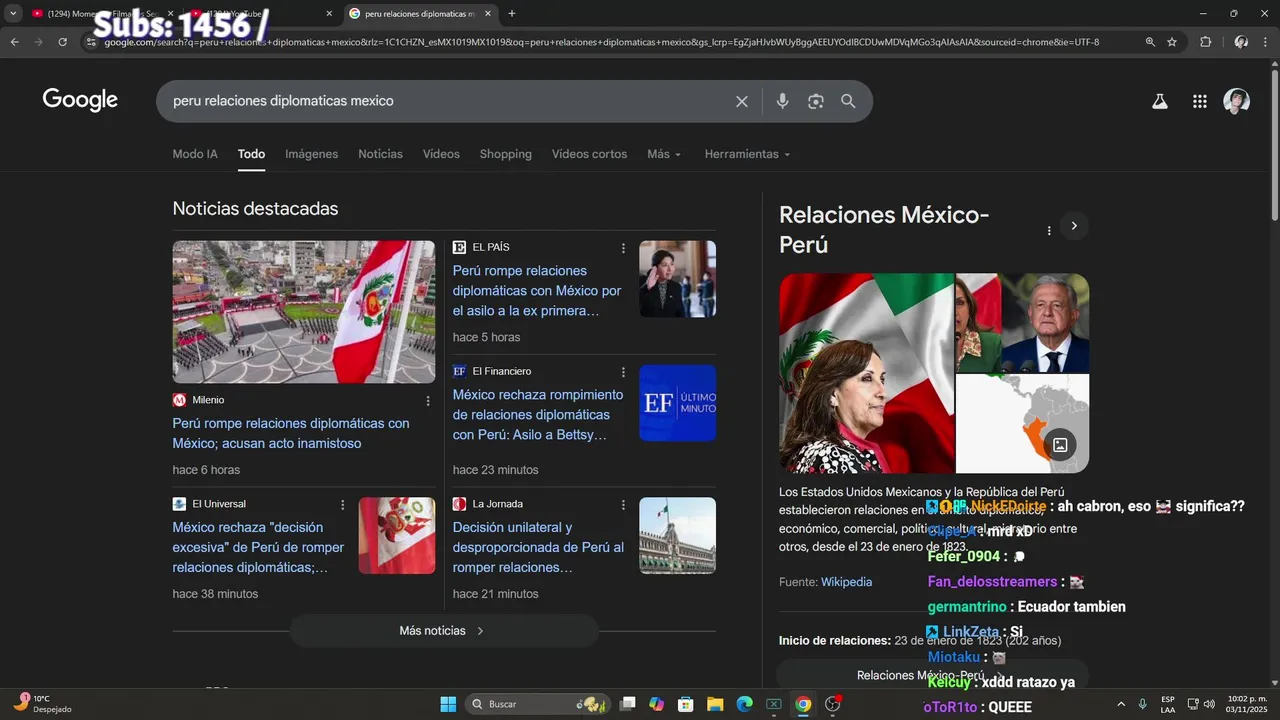Open Microsoft Edge from taskbar

click(744, 704)
